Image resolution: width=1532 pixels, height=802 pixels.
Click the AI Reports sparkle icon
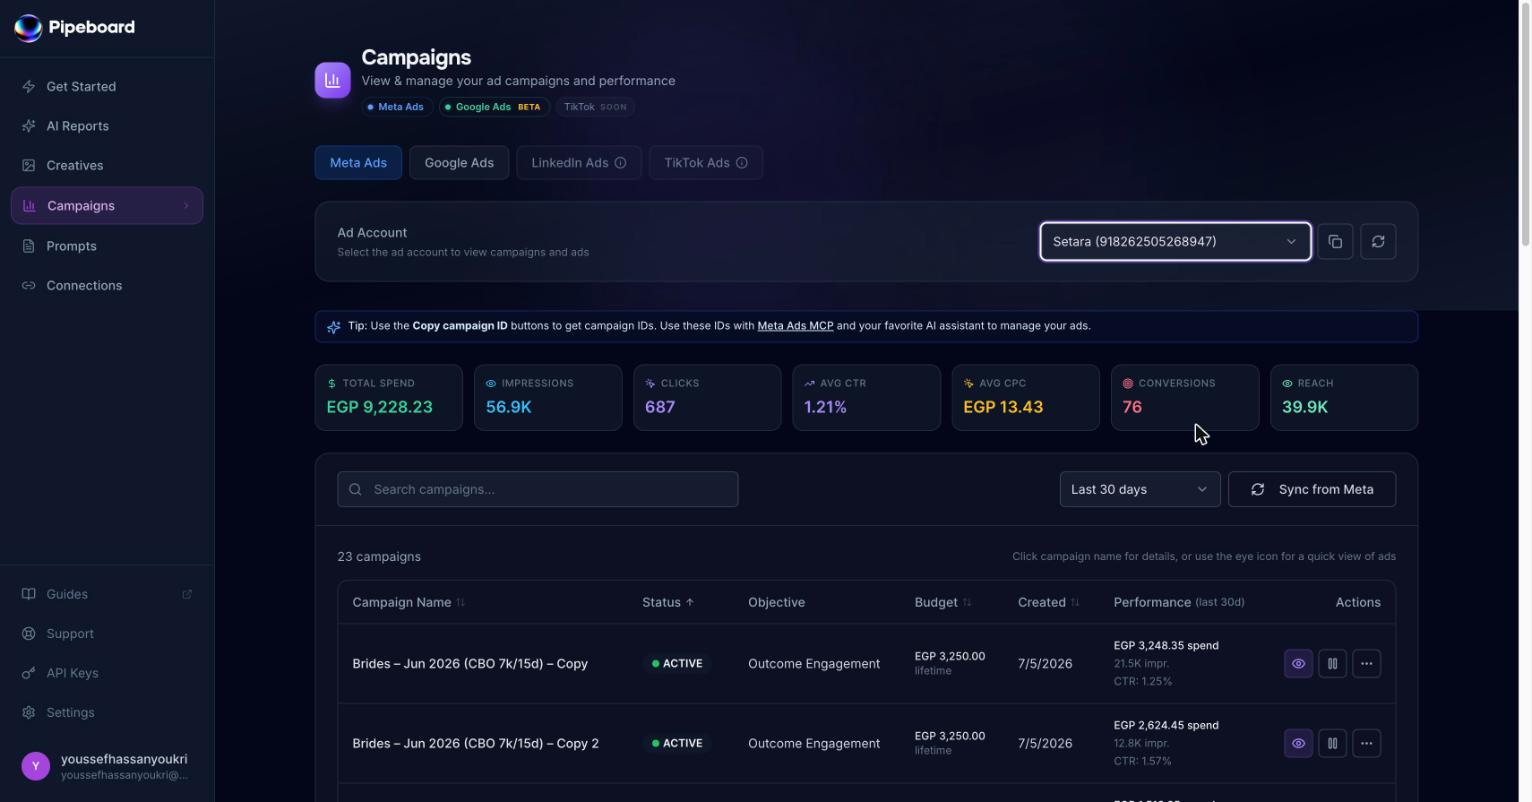pyautogui.click(x=29, y=126)
